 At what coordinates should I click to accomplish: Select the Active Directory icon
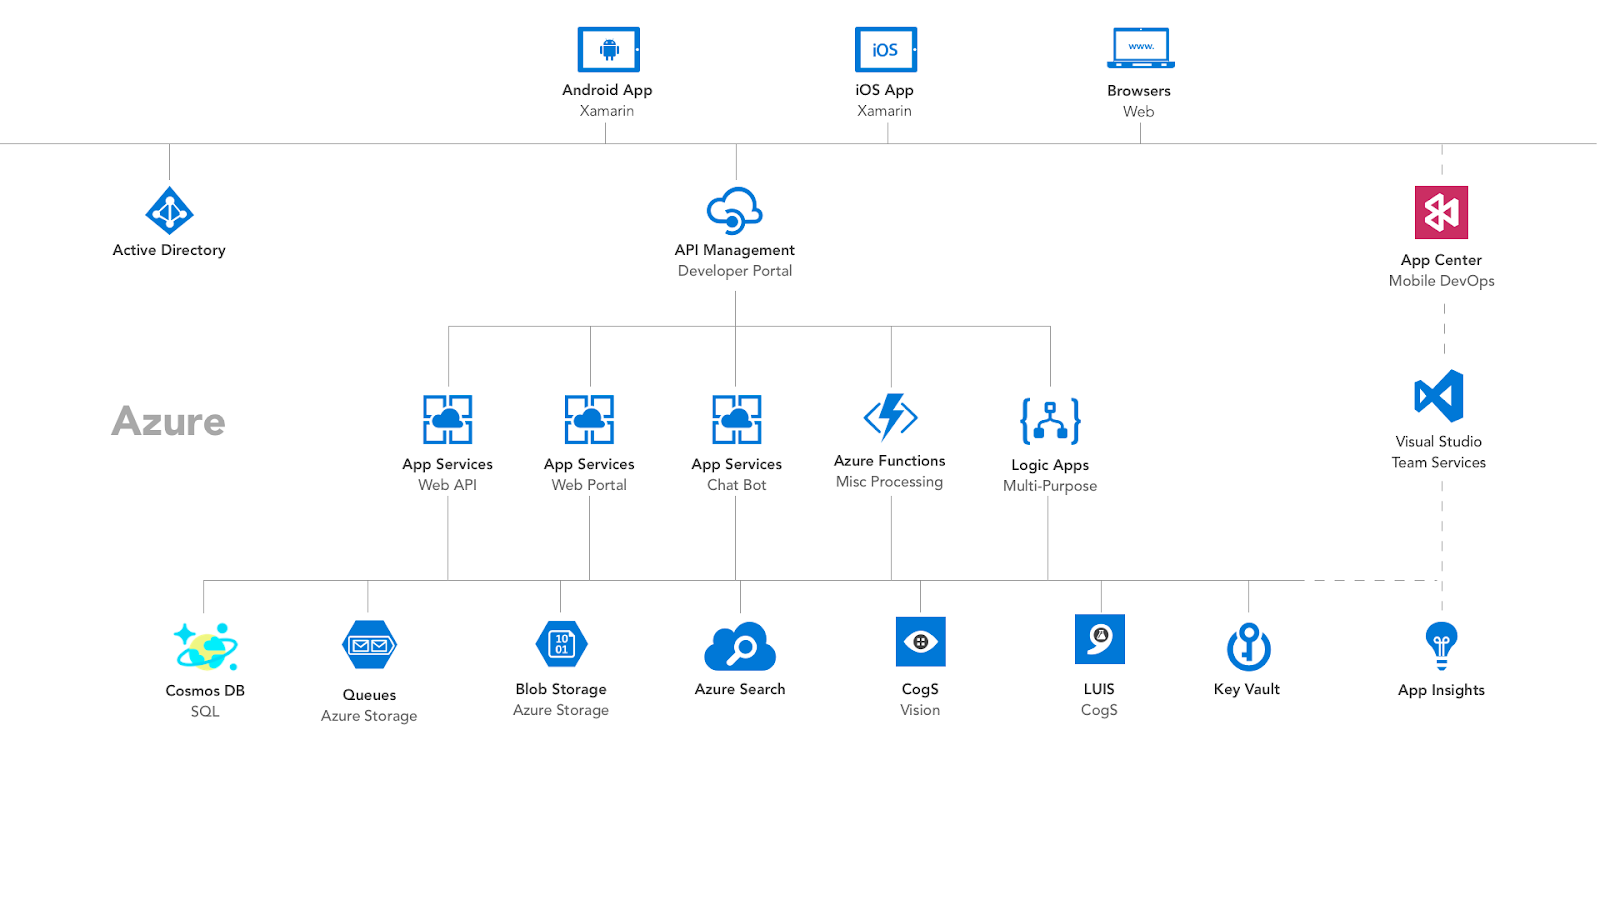coord(169,212)
